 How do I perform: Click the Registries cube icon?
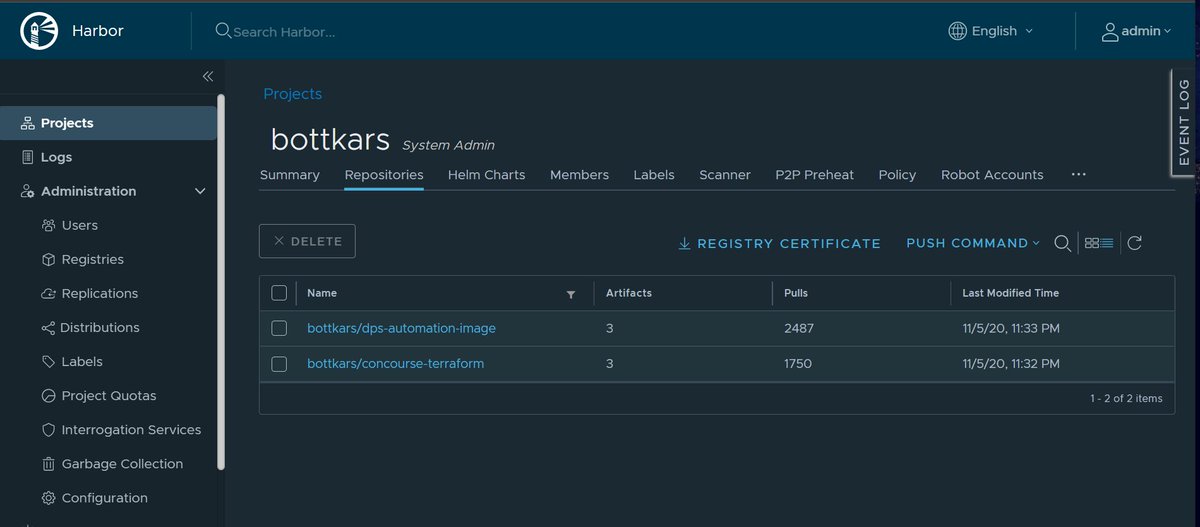tap(48, 259)
